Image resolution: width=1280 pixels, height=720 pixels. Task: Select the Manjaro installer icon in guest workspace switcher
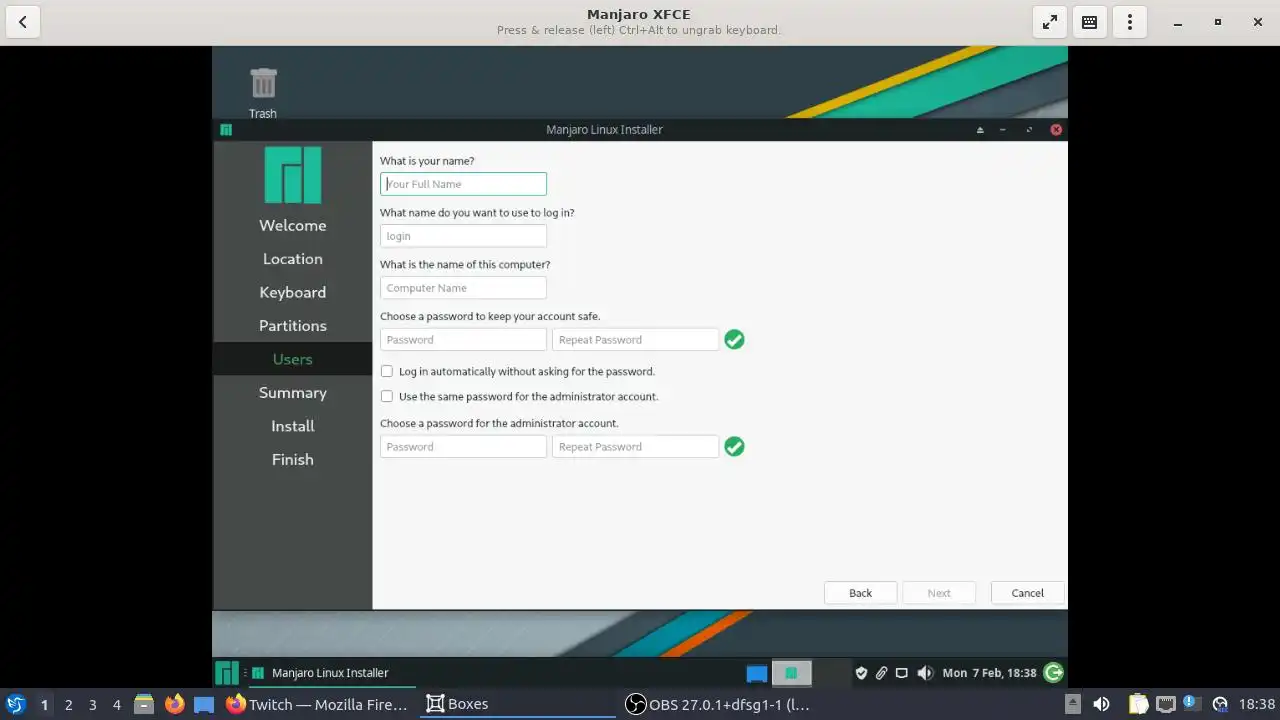[x=791, y=673]
